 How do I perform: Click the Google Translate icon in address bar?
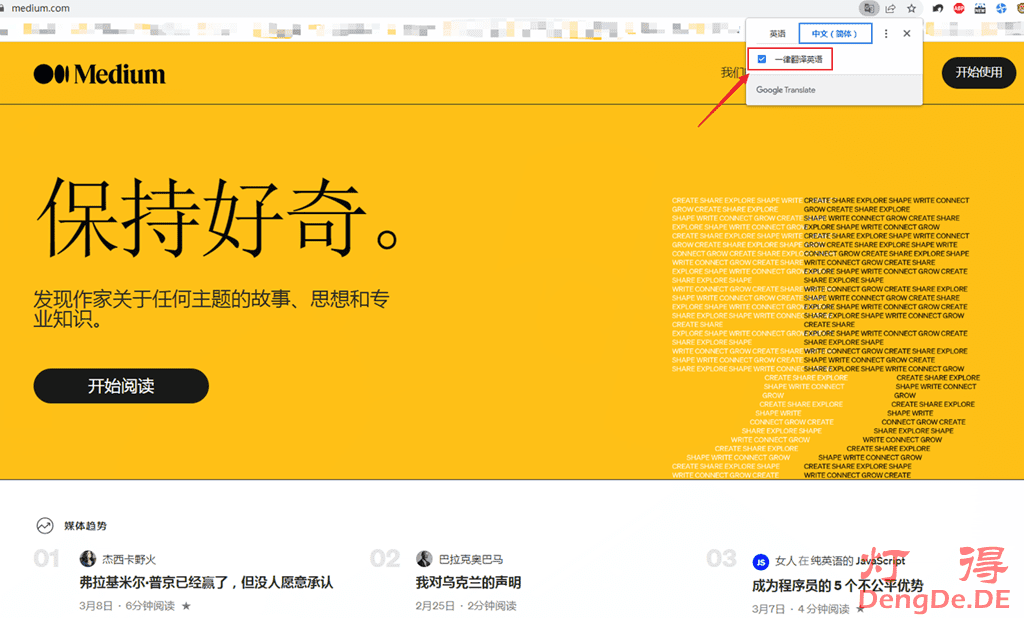click(871, 8)
